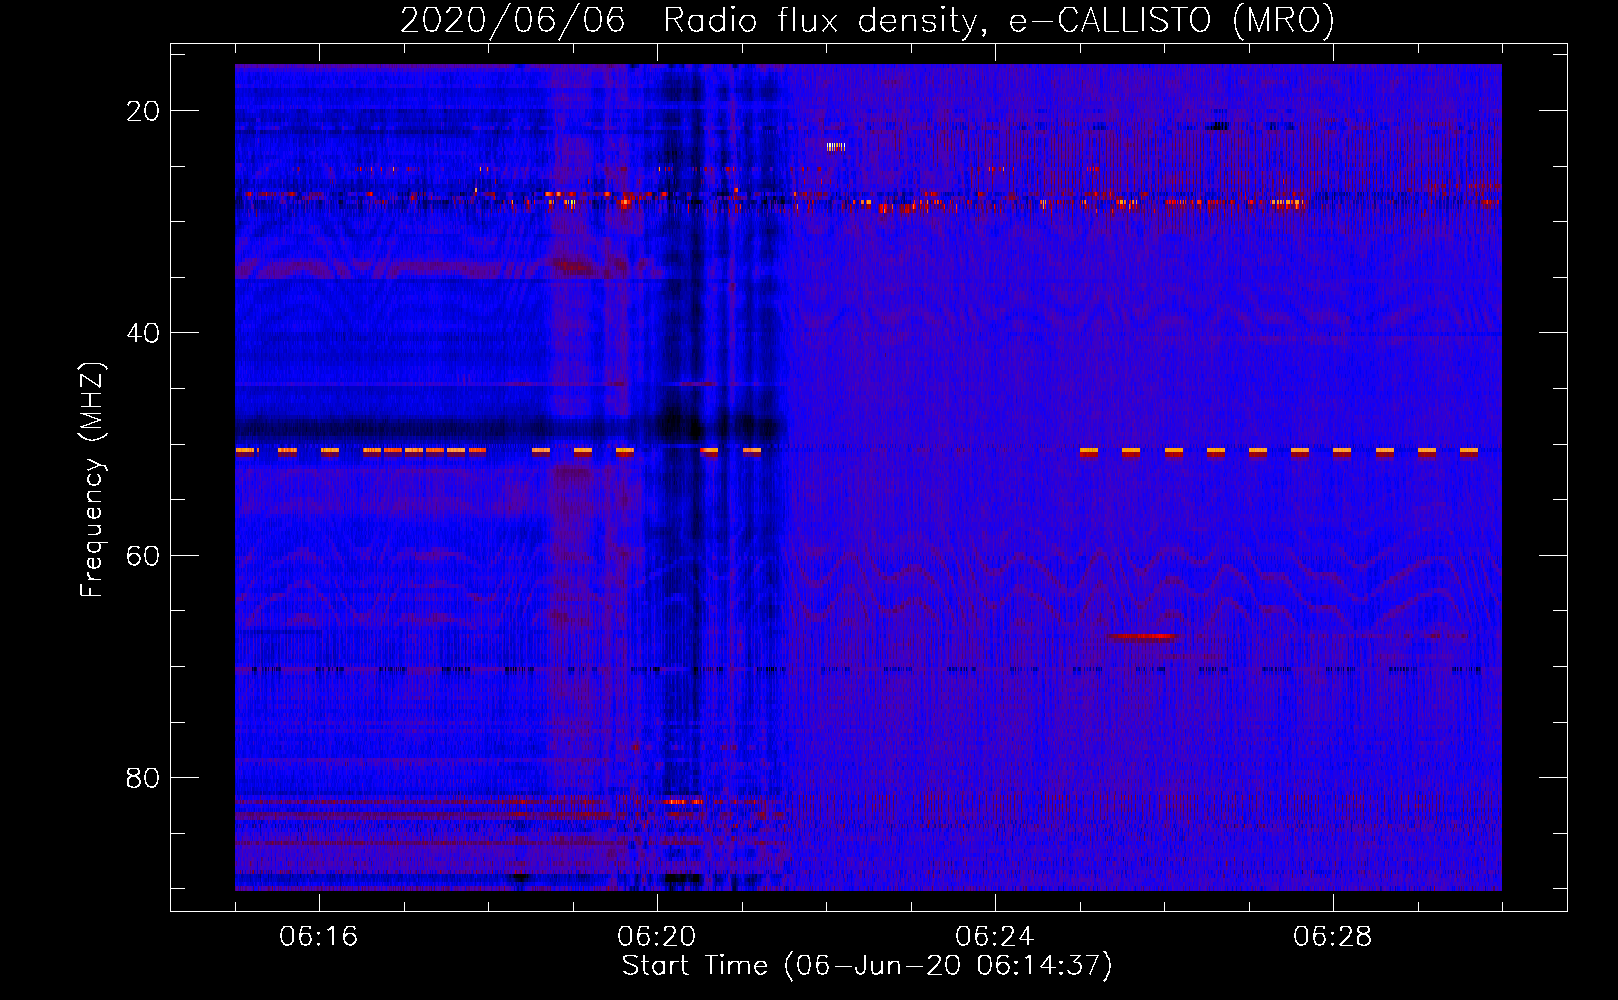Click the small white-yellow burst near 23 MHz
This screenshot has width=1618, height=1000.
point(836,147)
